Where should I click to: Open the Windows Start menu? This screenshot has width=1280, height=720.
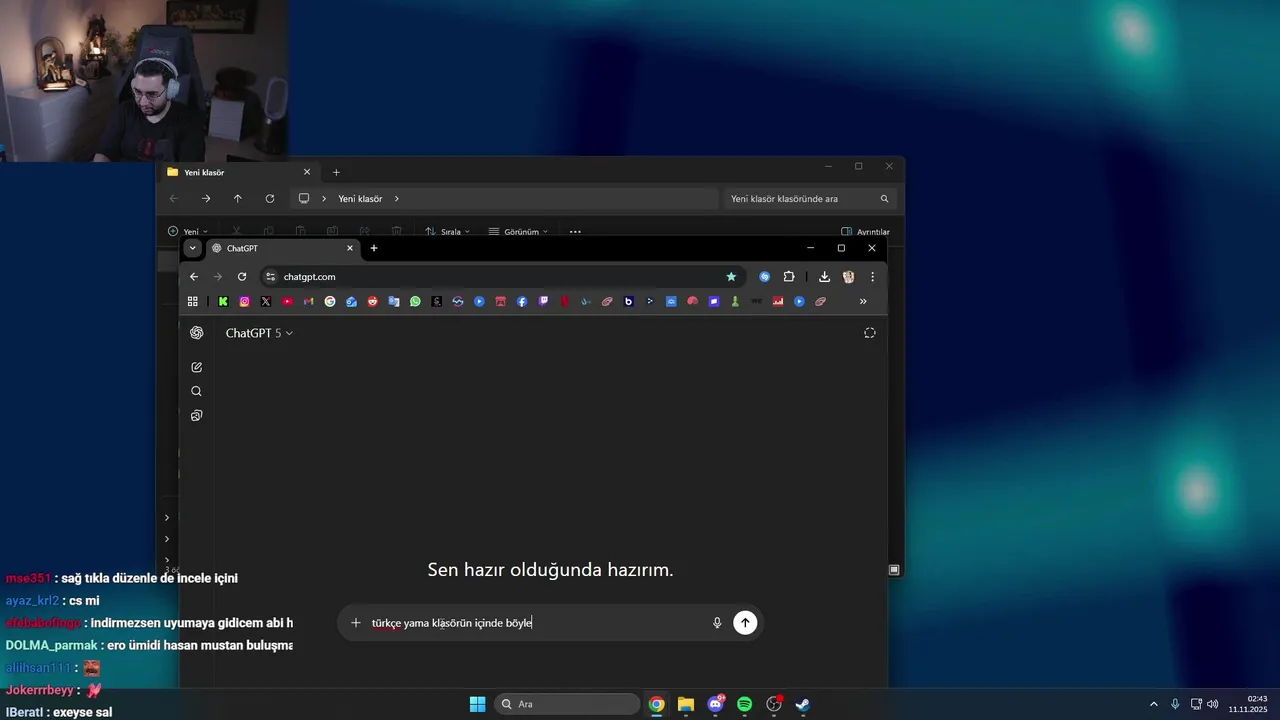click(478, 704)
